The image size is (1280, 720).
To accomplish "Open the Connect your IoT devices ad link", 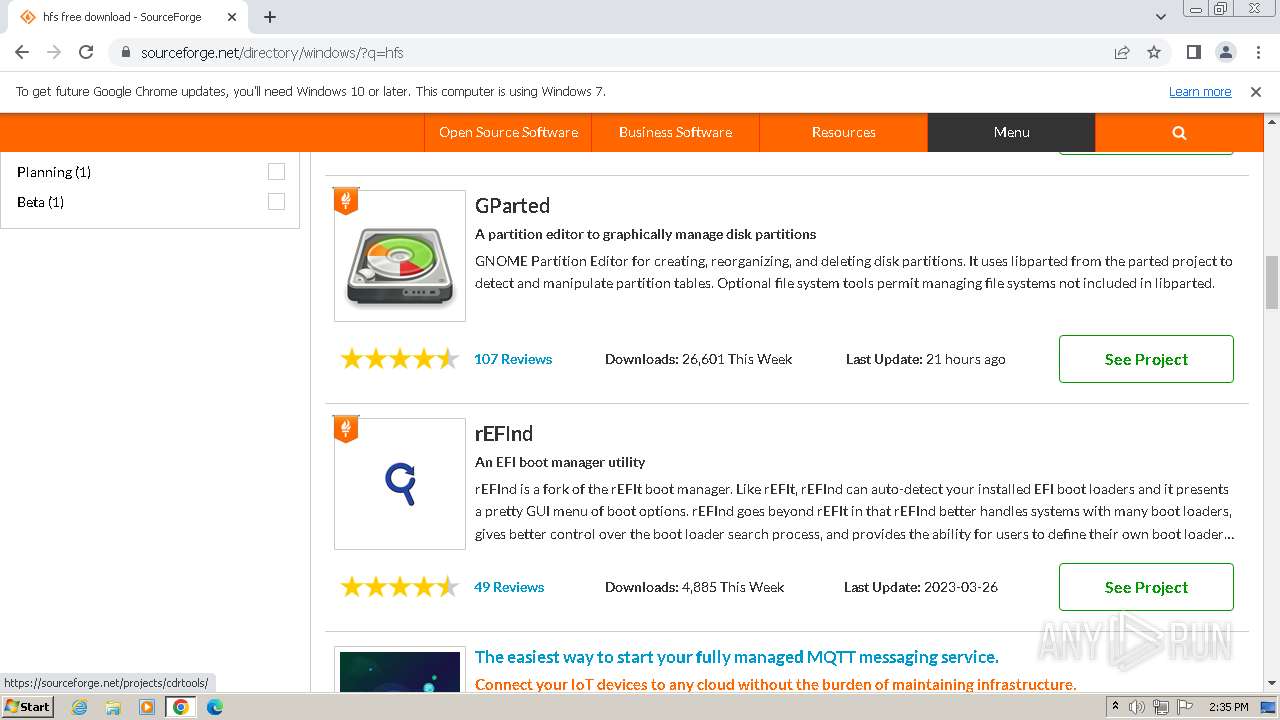I will (x=775, y=684).
